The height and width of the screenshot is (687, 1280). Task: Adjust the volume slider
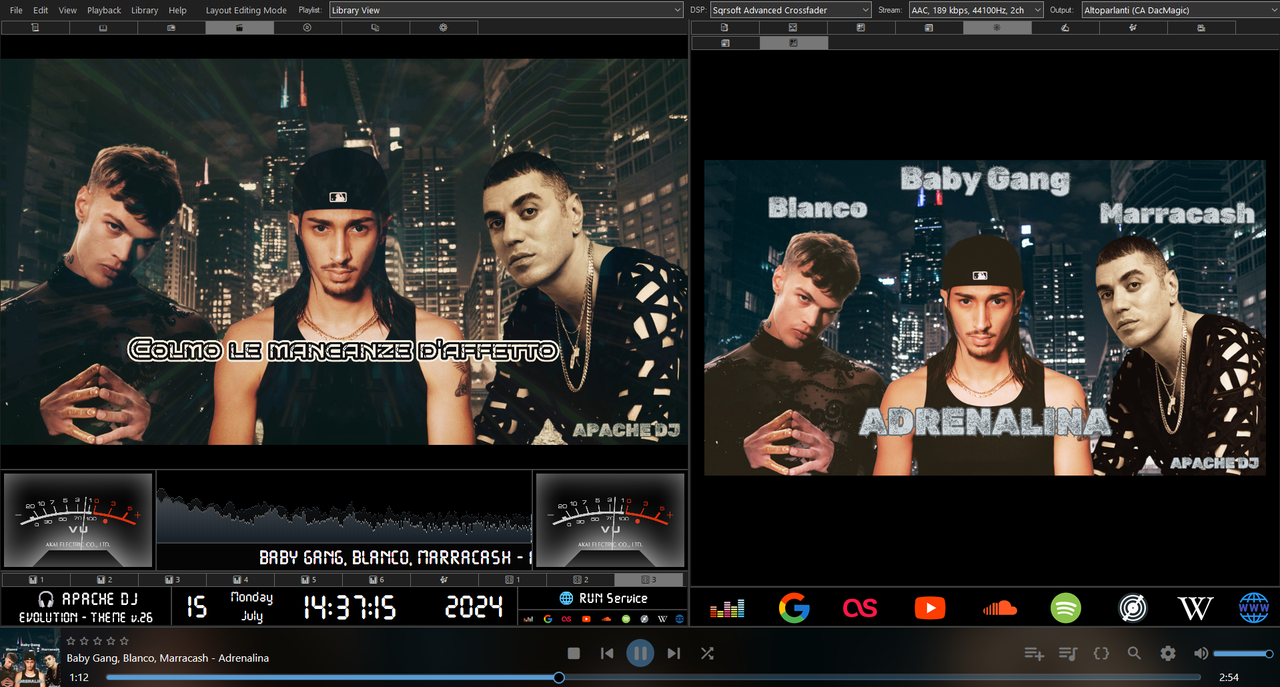tap(1243, 653)
